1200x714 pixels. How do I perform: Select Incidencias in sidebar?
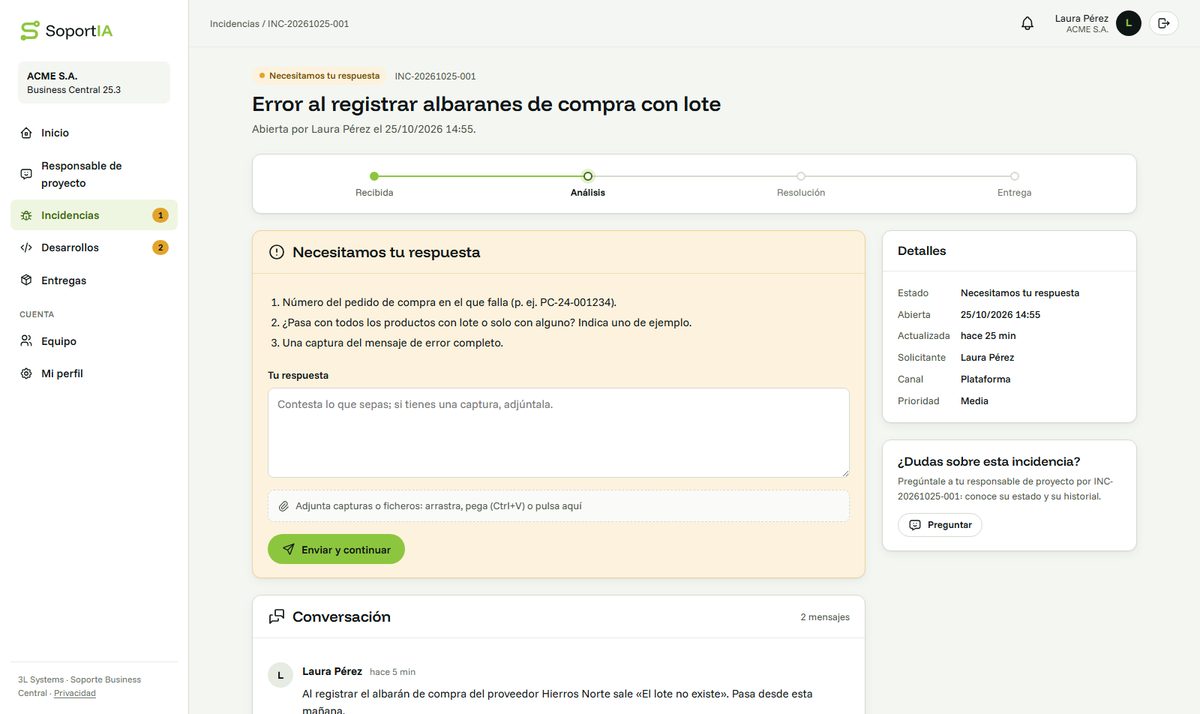tap(94, 215)
